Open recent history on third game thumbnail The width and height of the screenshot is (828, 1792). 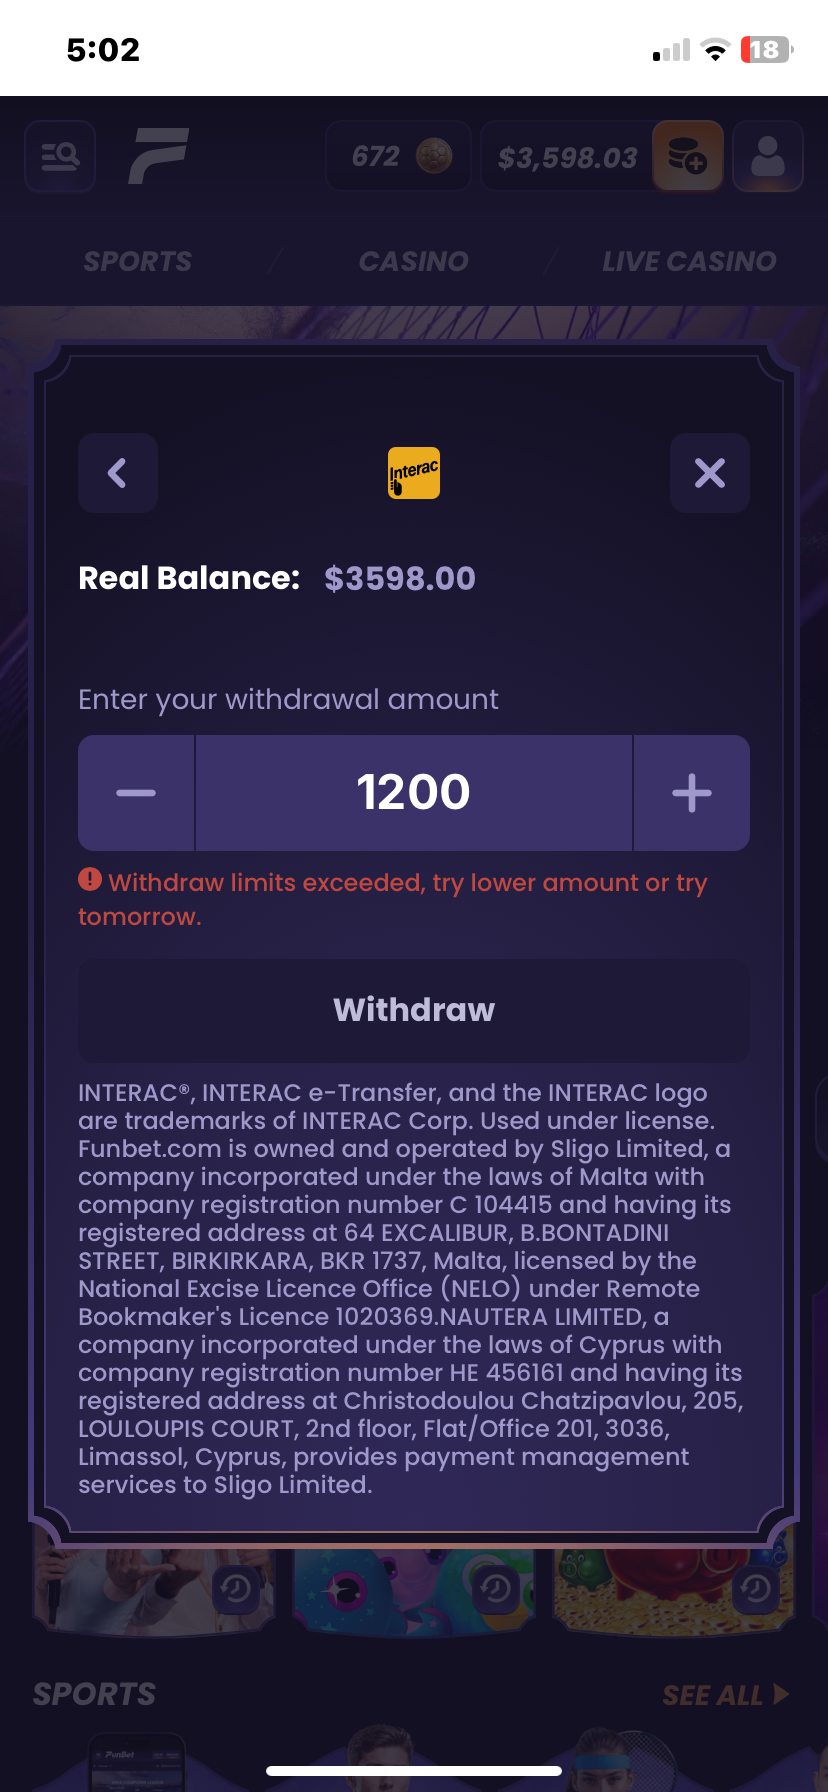pos(756,1588)
